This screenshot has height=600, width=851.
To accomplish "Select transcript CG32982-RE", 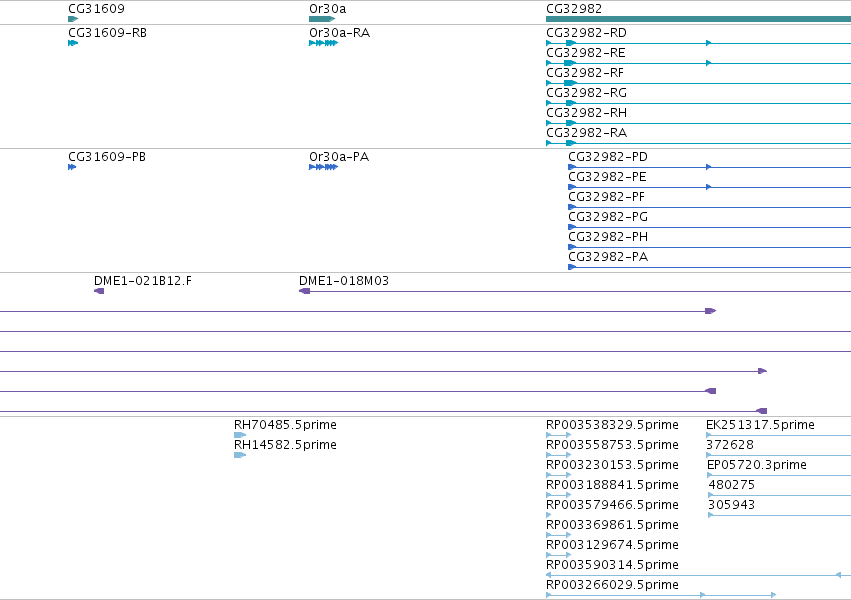I will click(586, 53).
